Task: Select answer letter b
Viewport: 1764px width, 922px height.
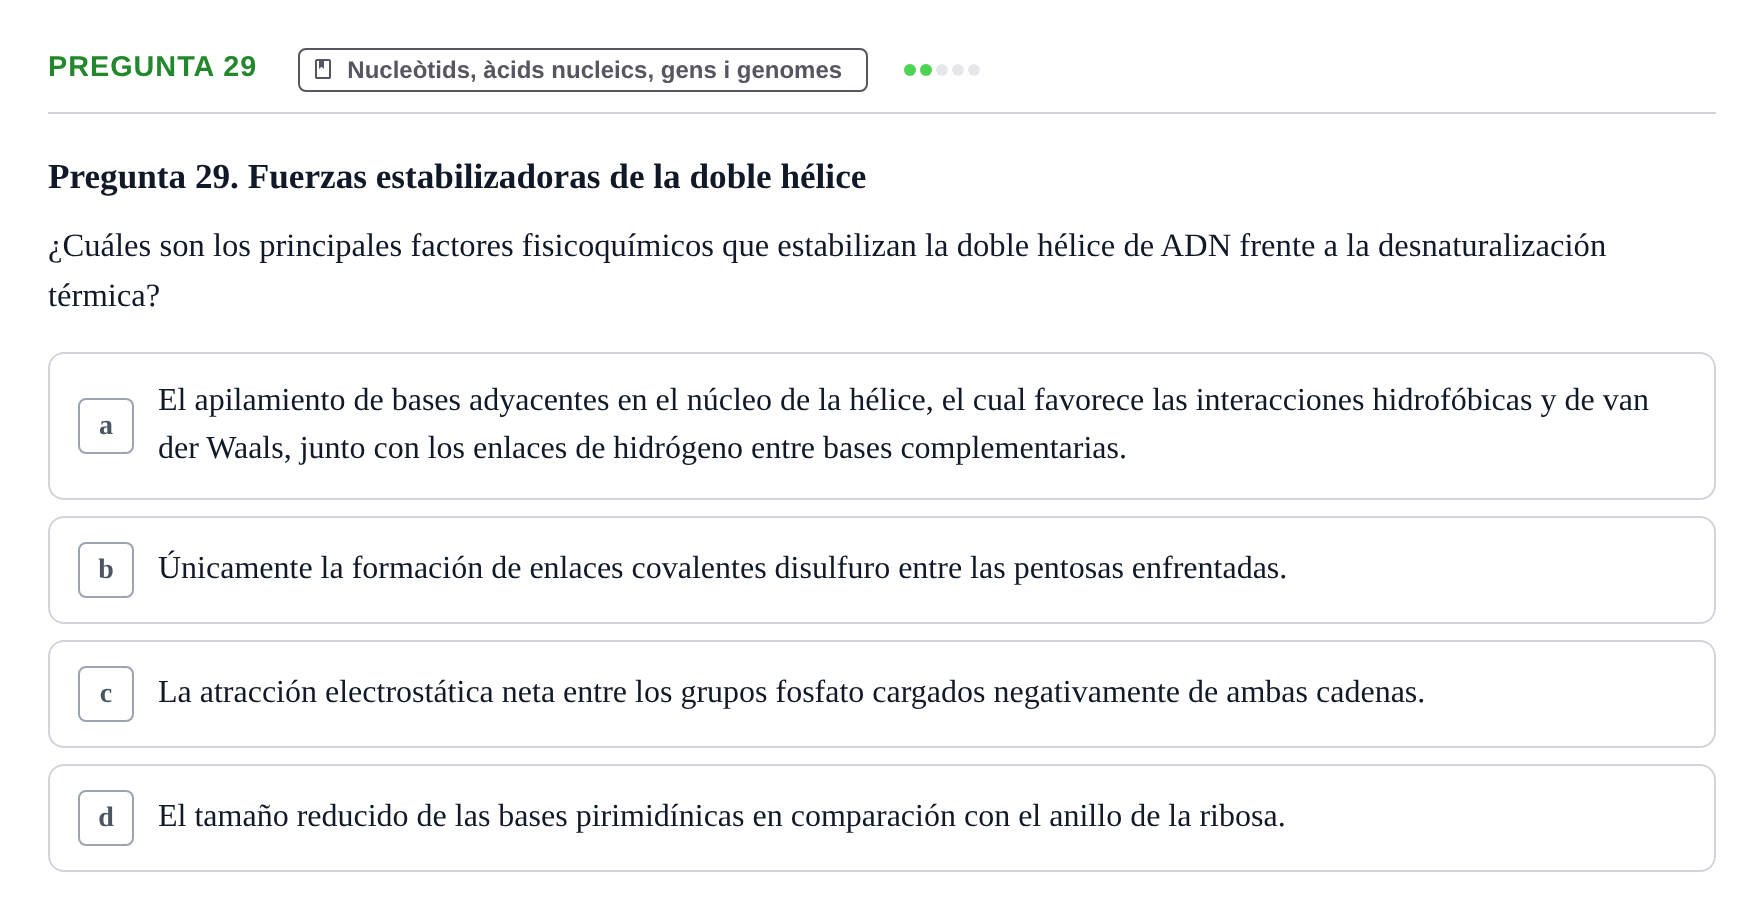Action: pyautogui.click(x=106, y=570)
